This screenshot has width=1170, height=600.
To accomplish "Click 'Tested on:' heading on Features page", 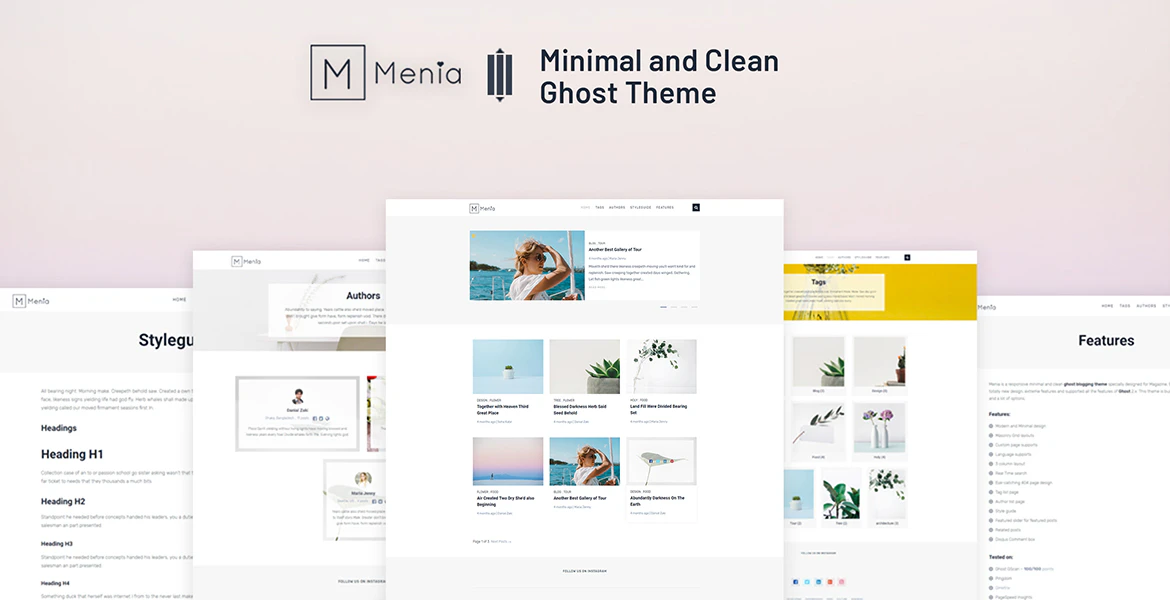I will 1001,557.
